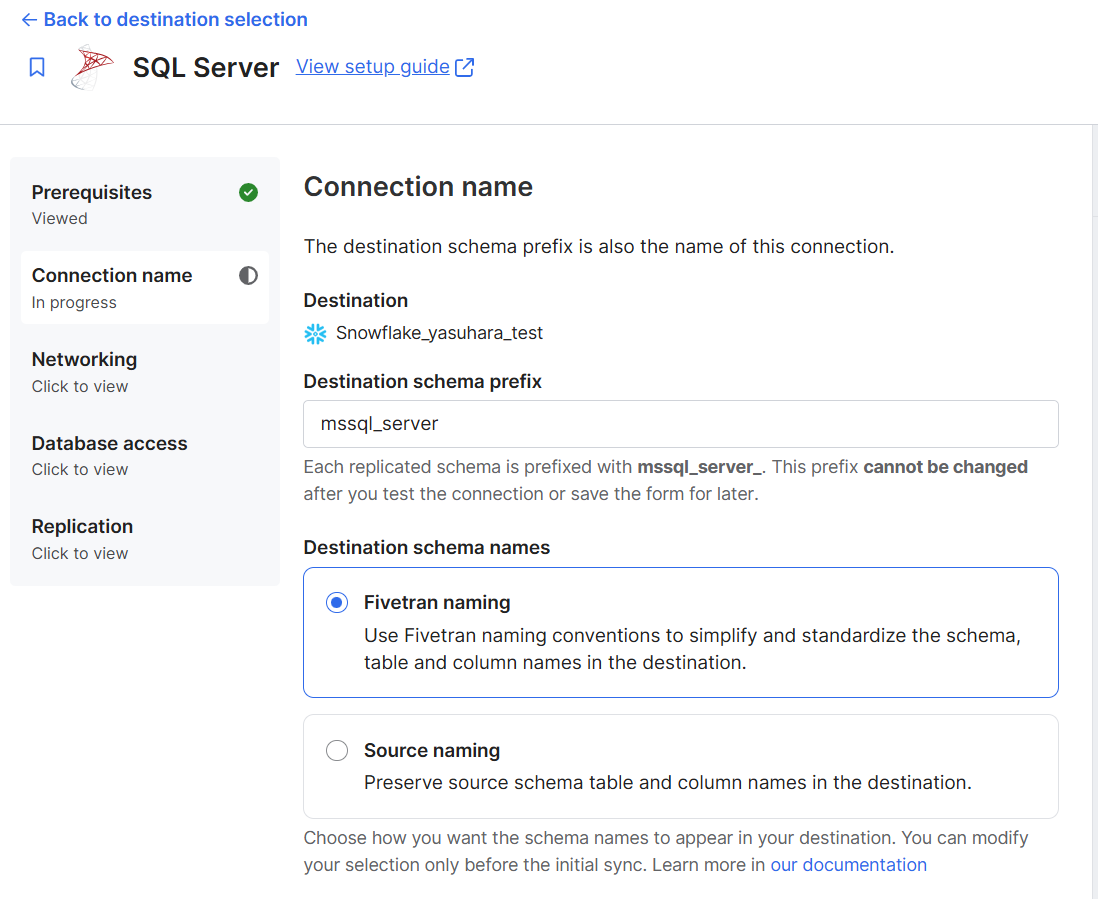Click the Fivetran naming description text

(x=692, y=649)
